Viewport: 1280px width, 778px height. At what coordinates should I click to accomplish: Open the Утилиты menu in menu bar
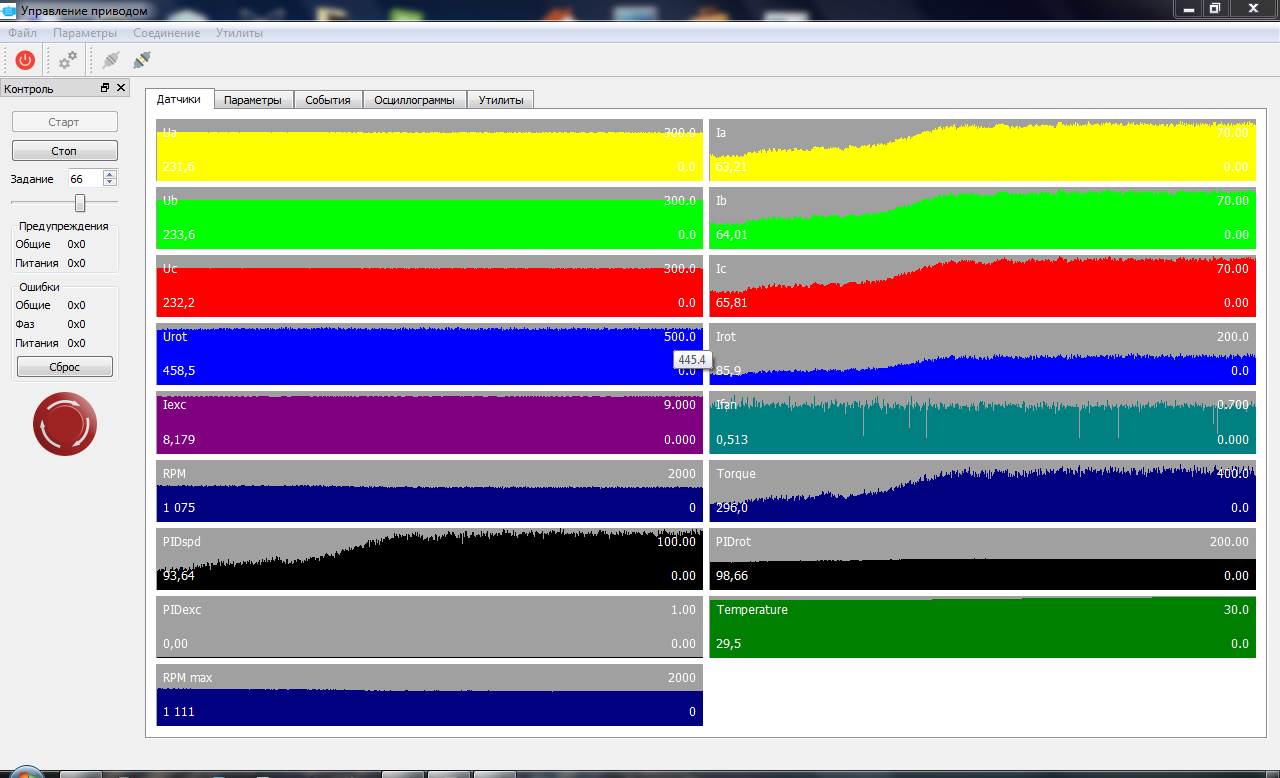point(239,33)
